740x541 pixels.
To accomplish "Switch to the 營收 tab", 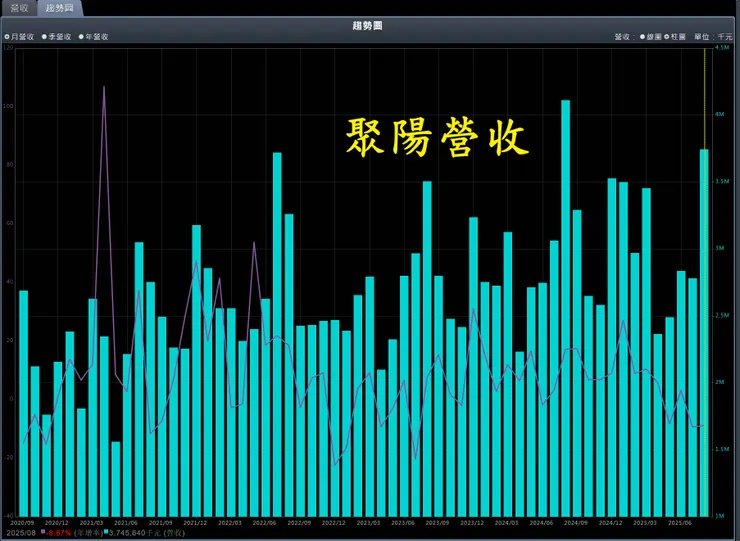I will [19, 8].
